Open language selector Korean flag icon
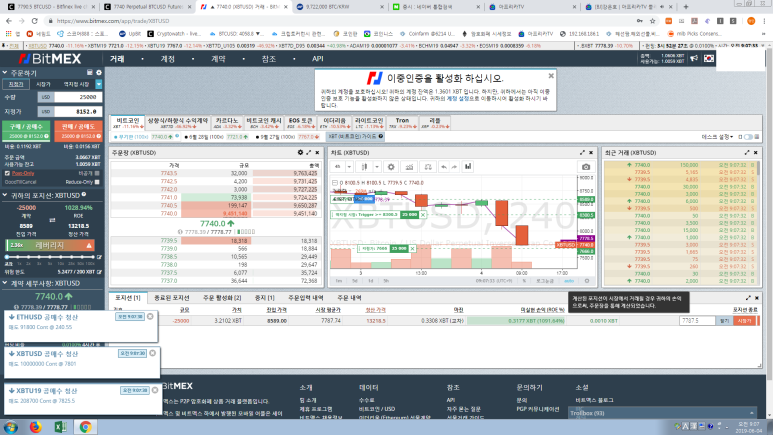Viewport: 773px width, 435px height. click(708, 58)
